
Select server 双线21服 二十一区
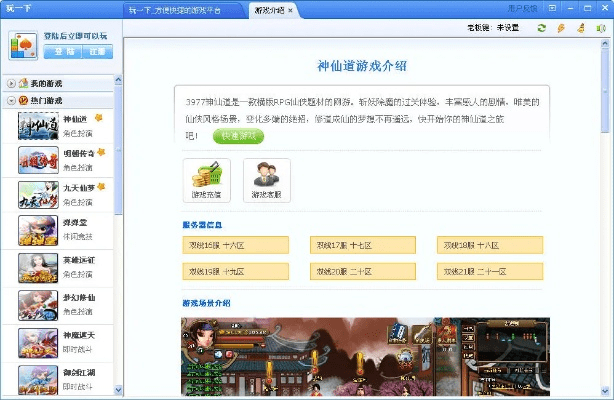coord(490,271)
